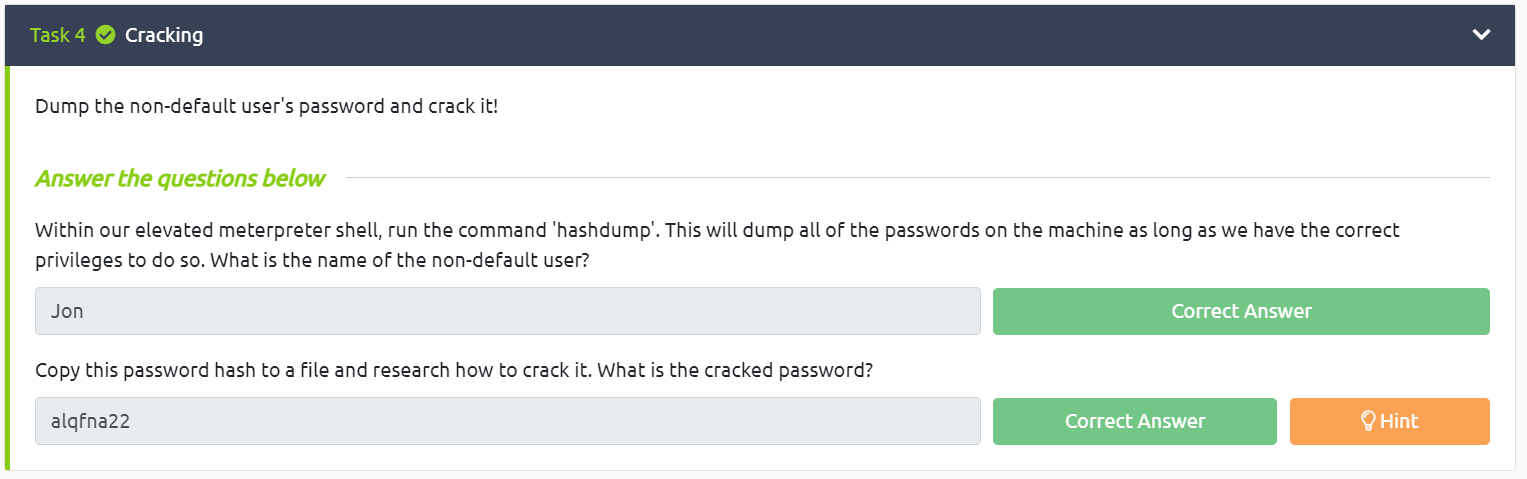This screenshot has width=1527, height=479.
Task: Click Correct Answer button beside the alqfna22 field
Action: pyautogui.click(x=1134, y=421)
